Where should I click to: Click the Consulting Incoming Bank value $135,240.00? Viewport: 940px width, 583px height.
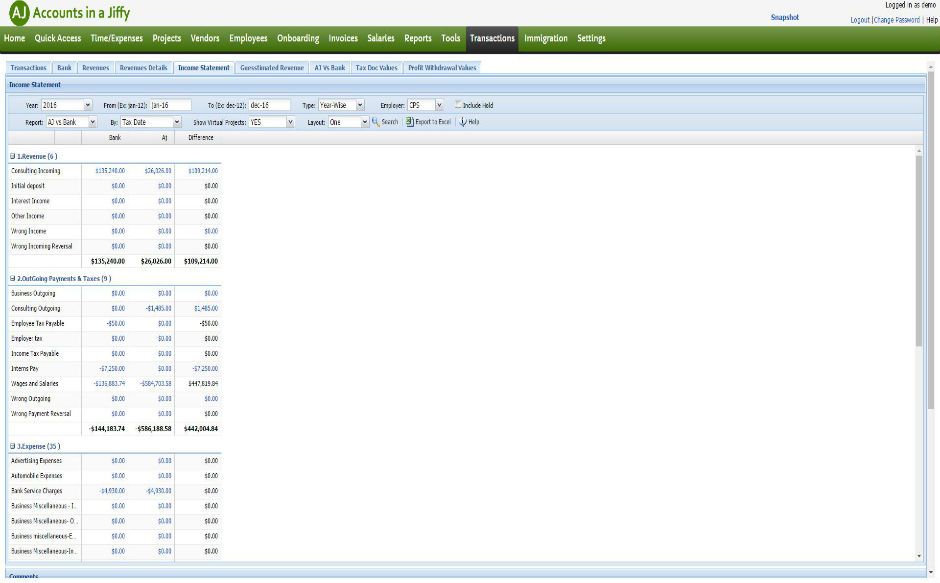pos(110,171)
